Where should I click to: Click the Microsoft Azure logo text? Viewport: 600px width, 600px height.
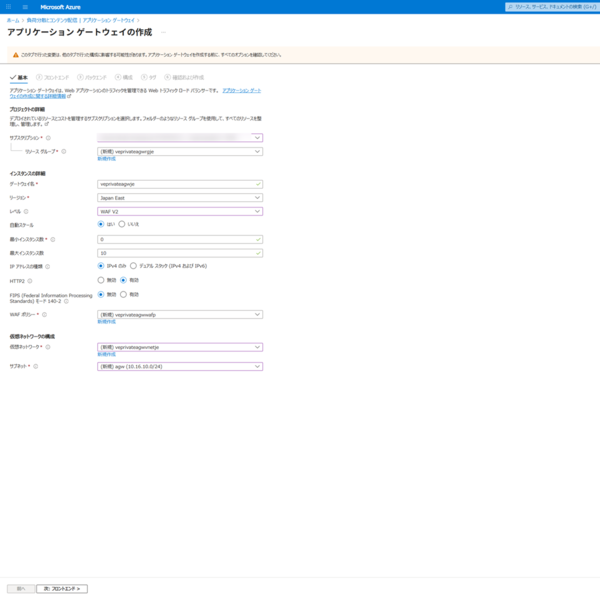coord(60,7)
